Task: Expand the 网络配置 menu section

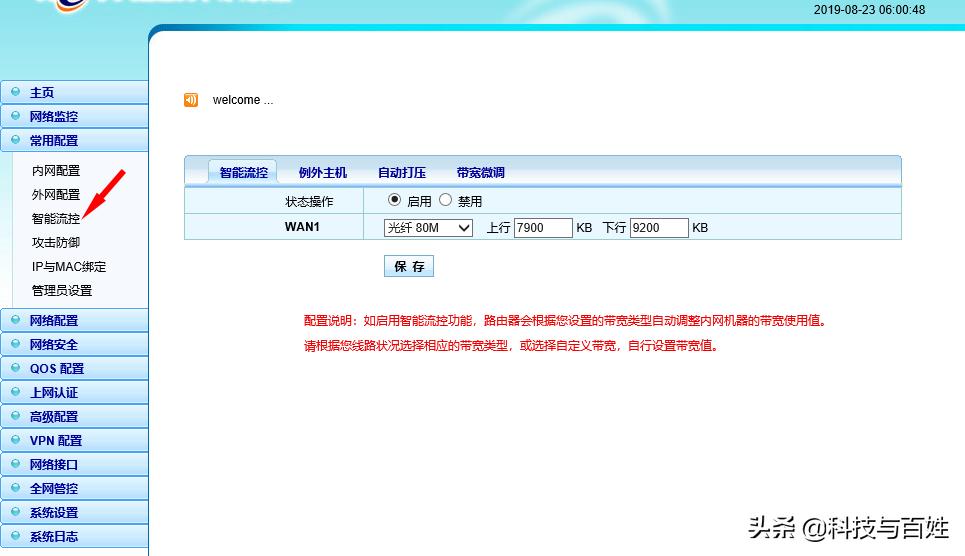Action: (x=74, y=320)
